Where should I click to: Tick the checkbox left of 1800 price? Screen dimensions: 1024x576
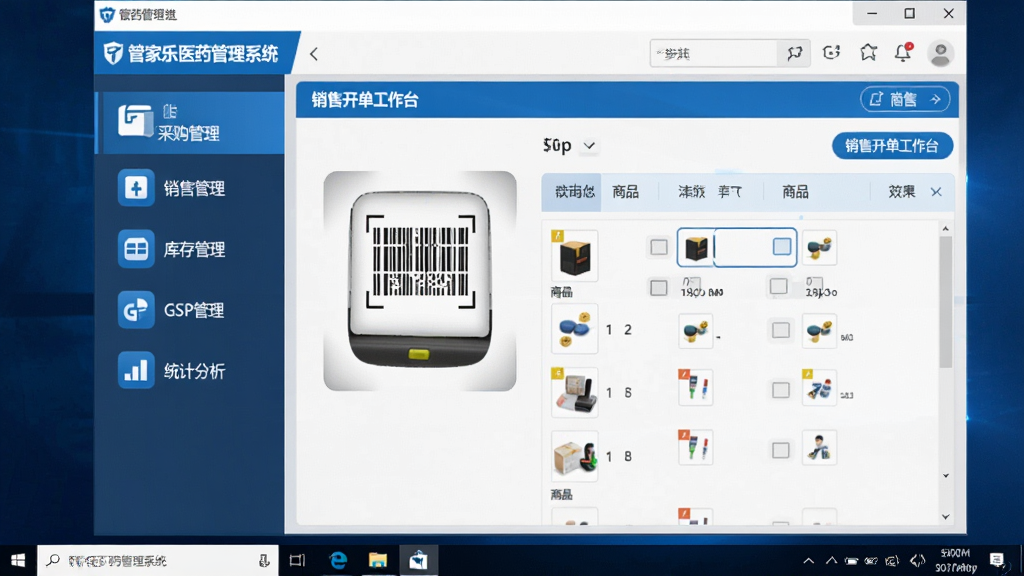click(x=658, y=287)
